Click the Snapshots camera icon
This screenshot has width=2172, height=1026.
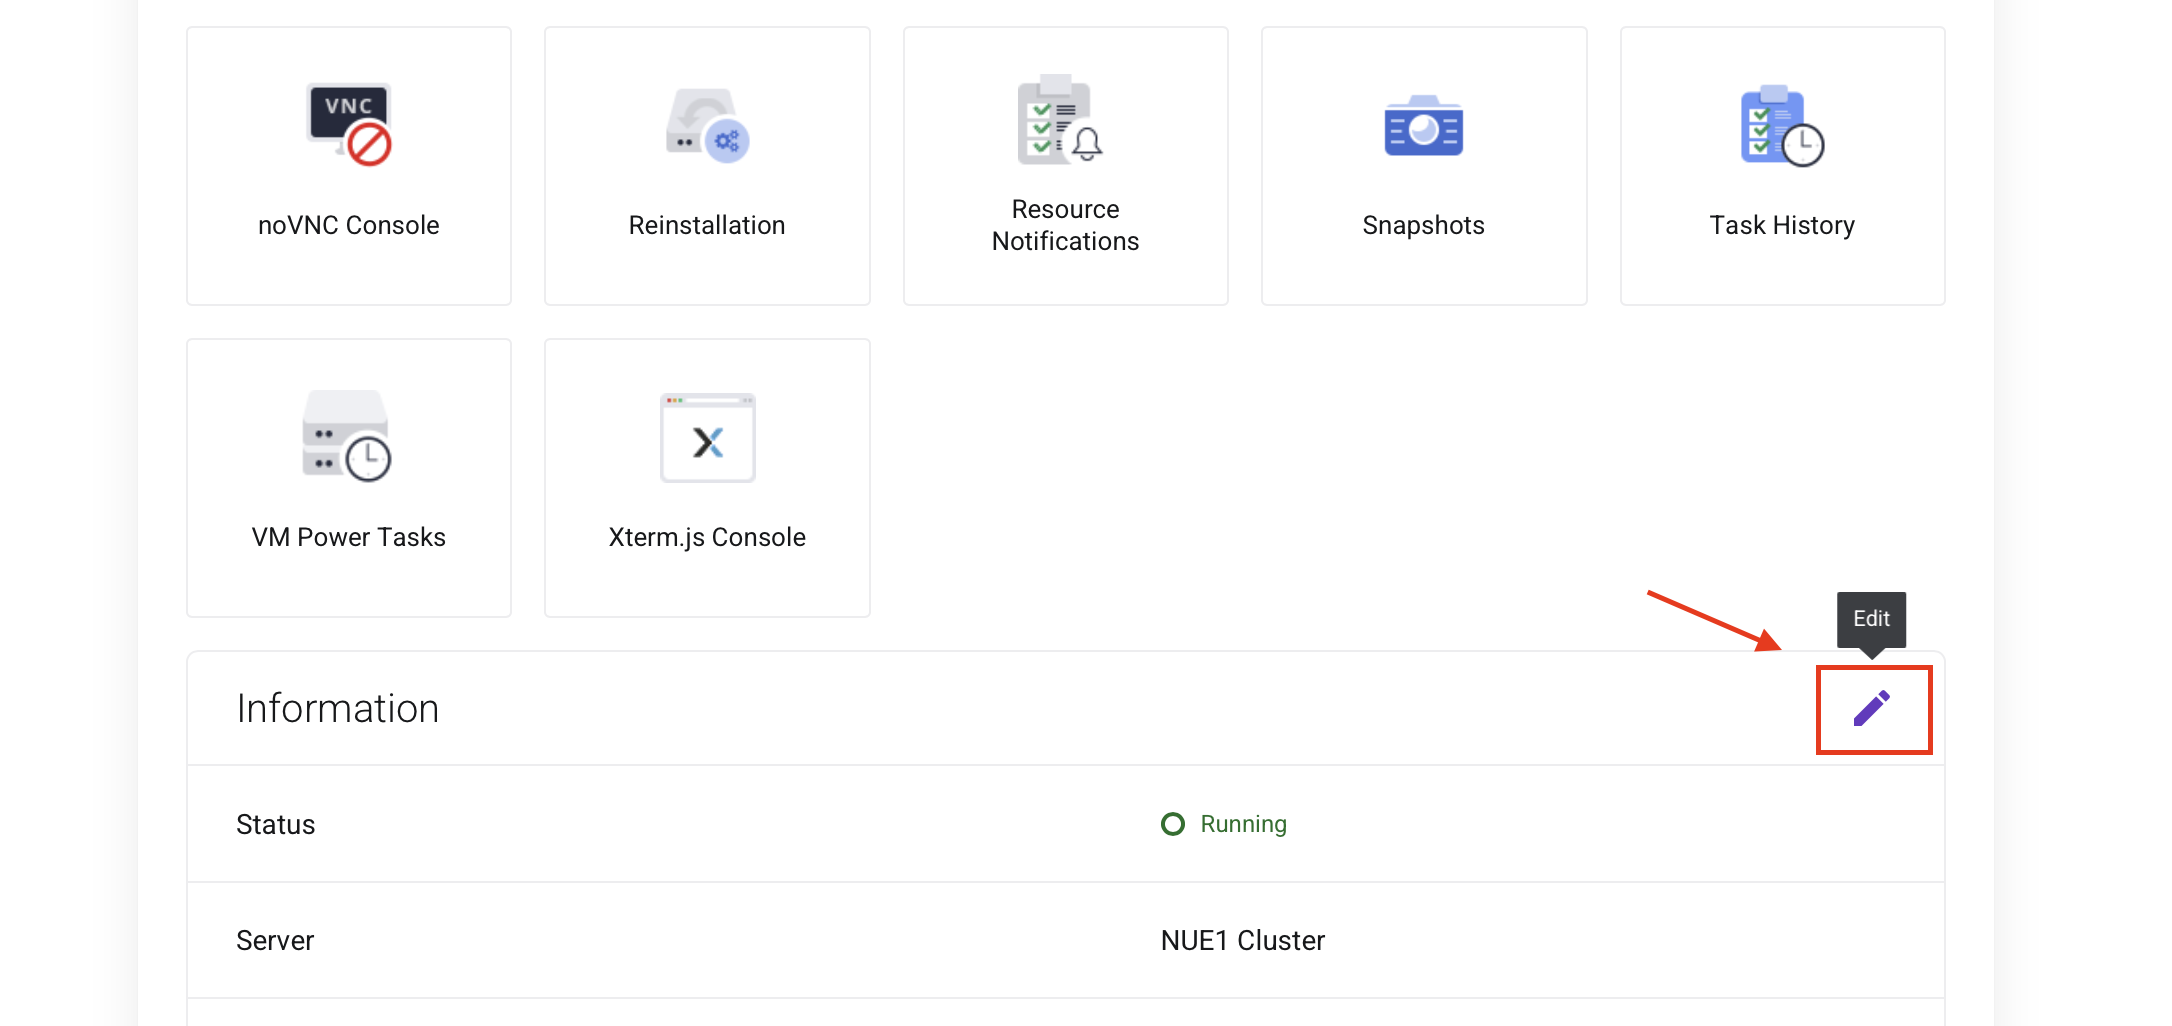[1423, 126]
